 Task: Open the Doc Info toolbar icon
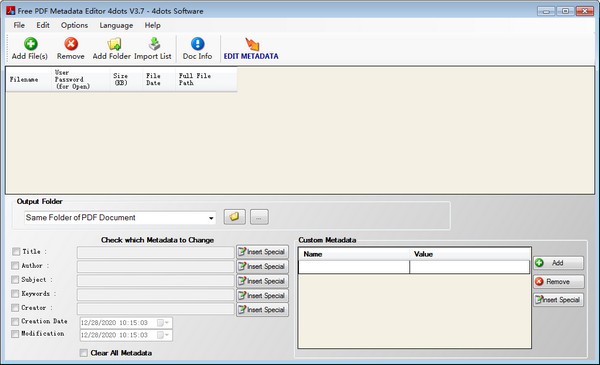pyautogui.click(x=197, y=44)
